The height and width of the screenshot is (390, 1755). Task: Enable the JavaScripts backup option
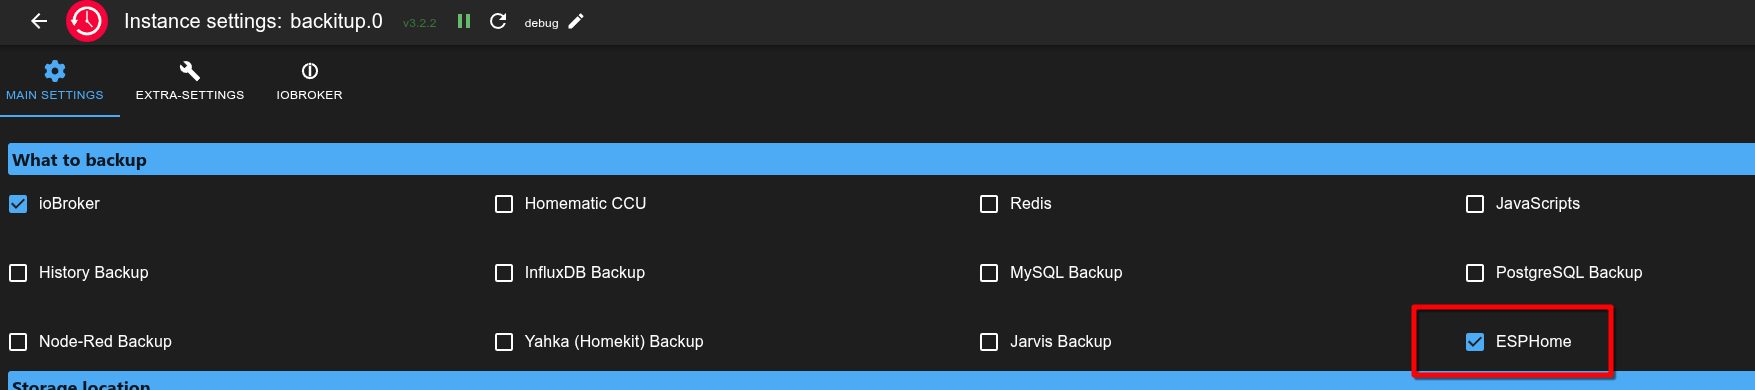(x=1475, y=204)
